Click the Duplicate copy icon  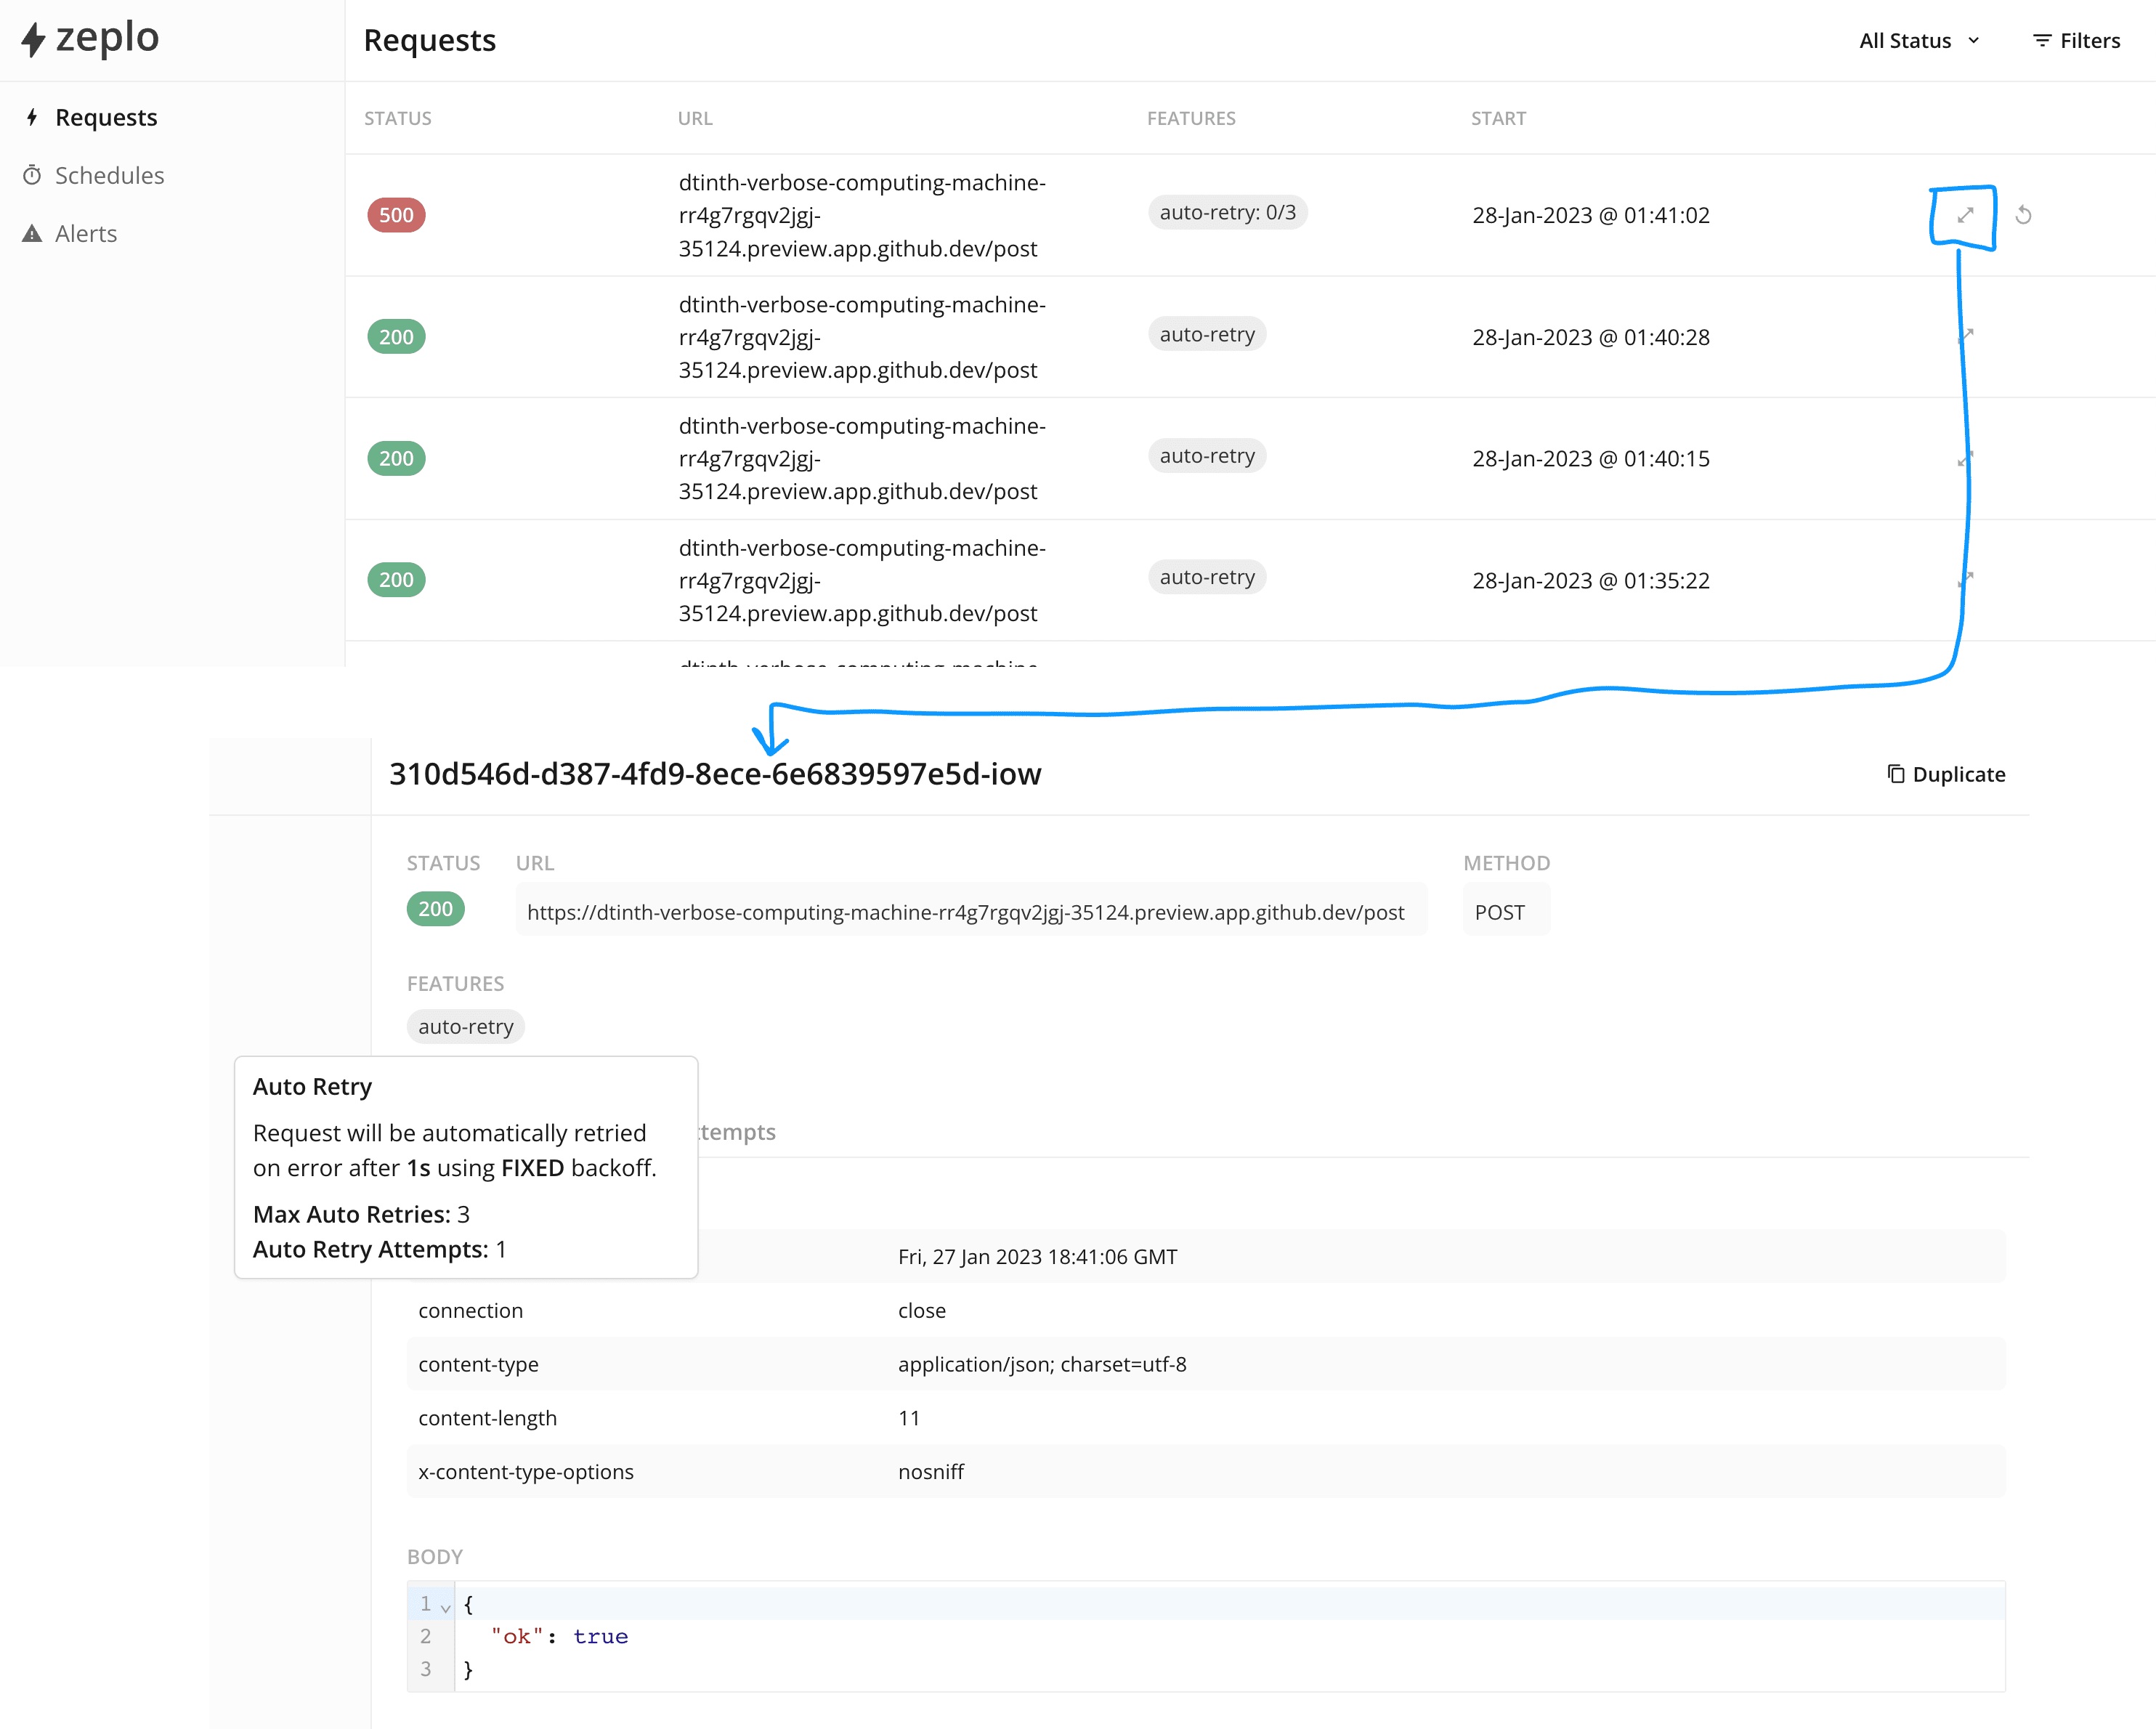1896,773
